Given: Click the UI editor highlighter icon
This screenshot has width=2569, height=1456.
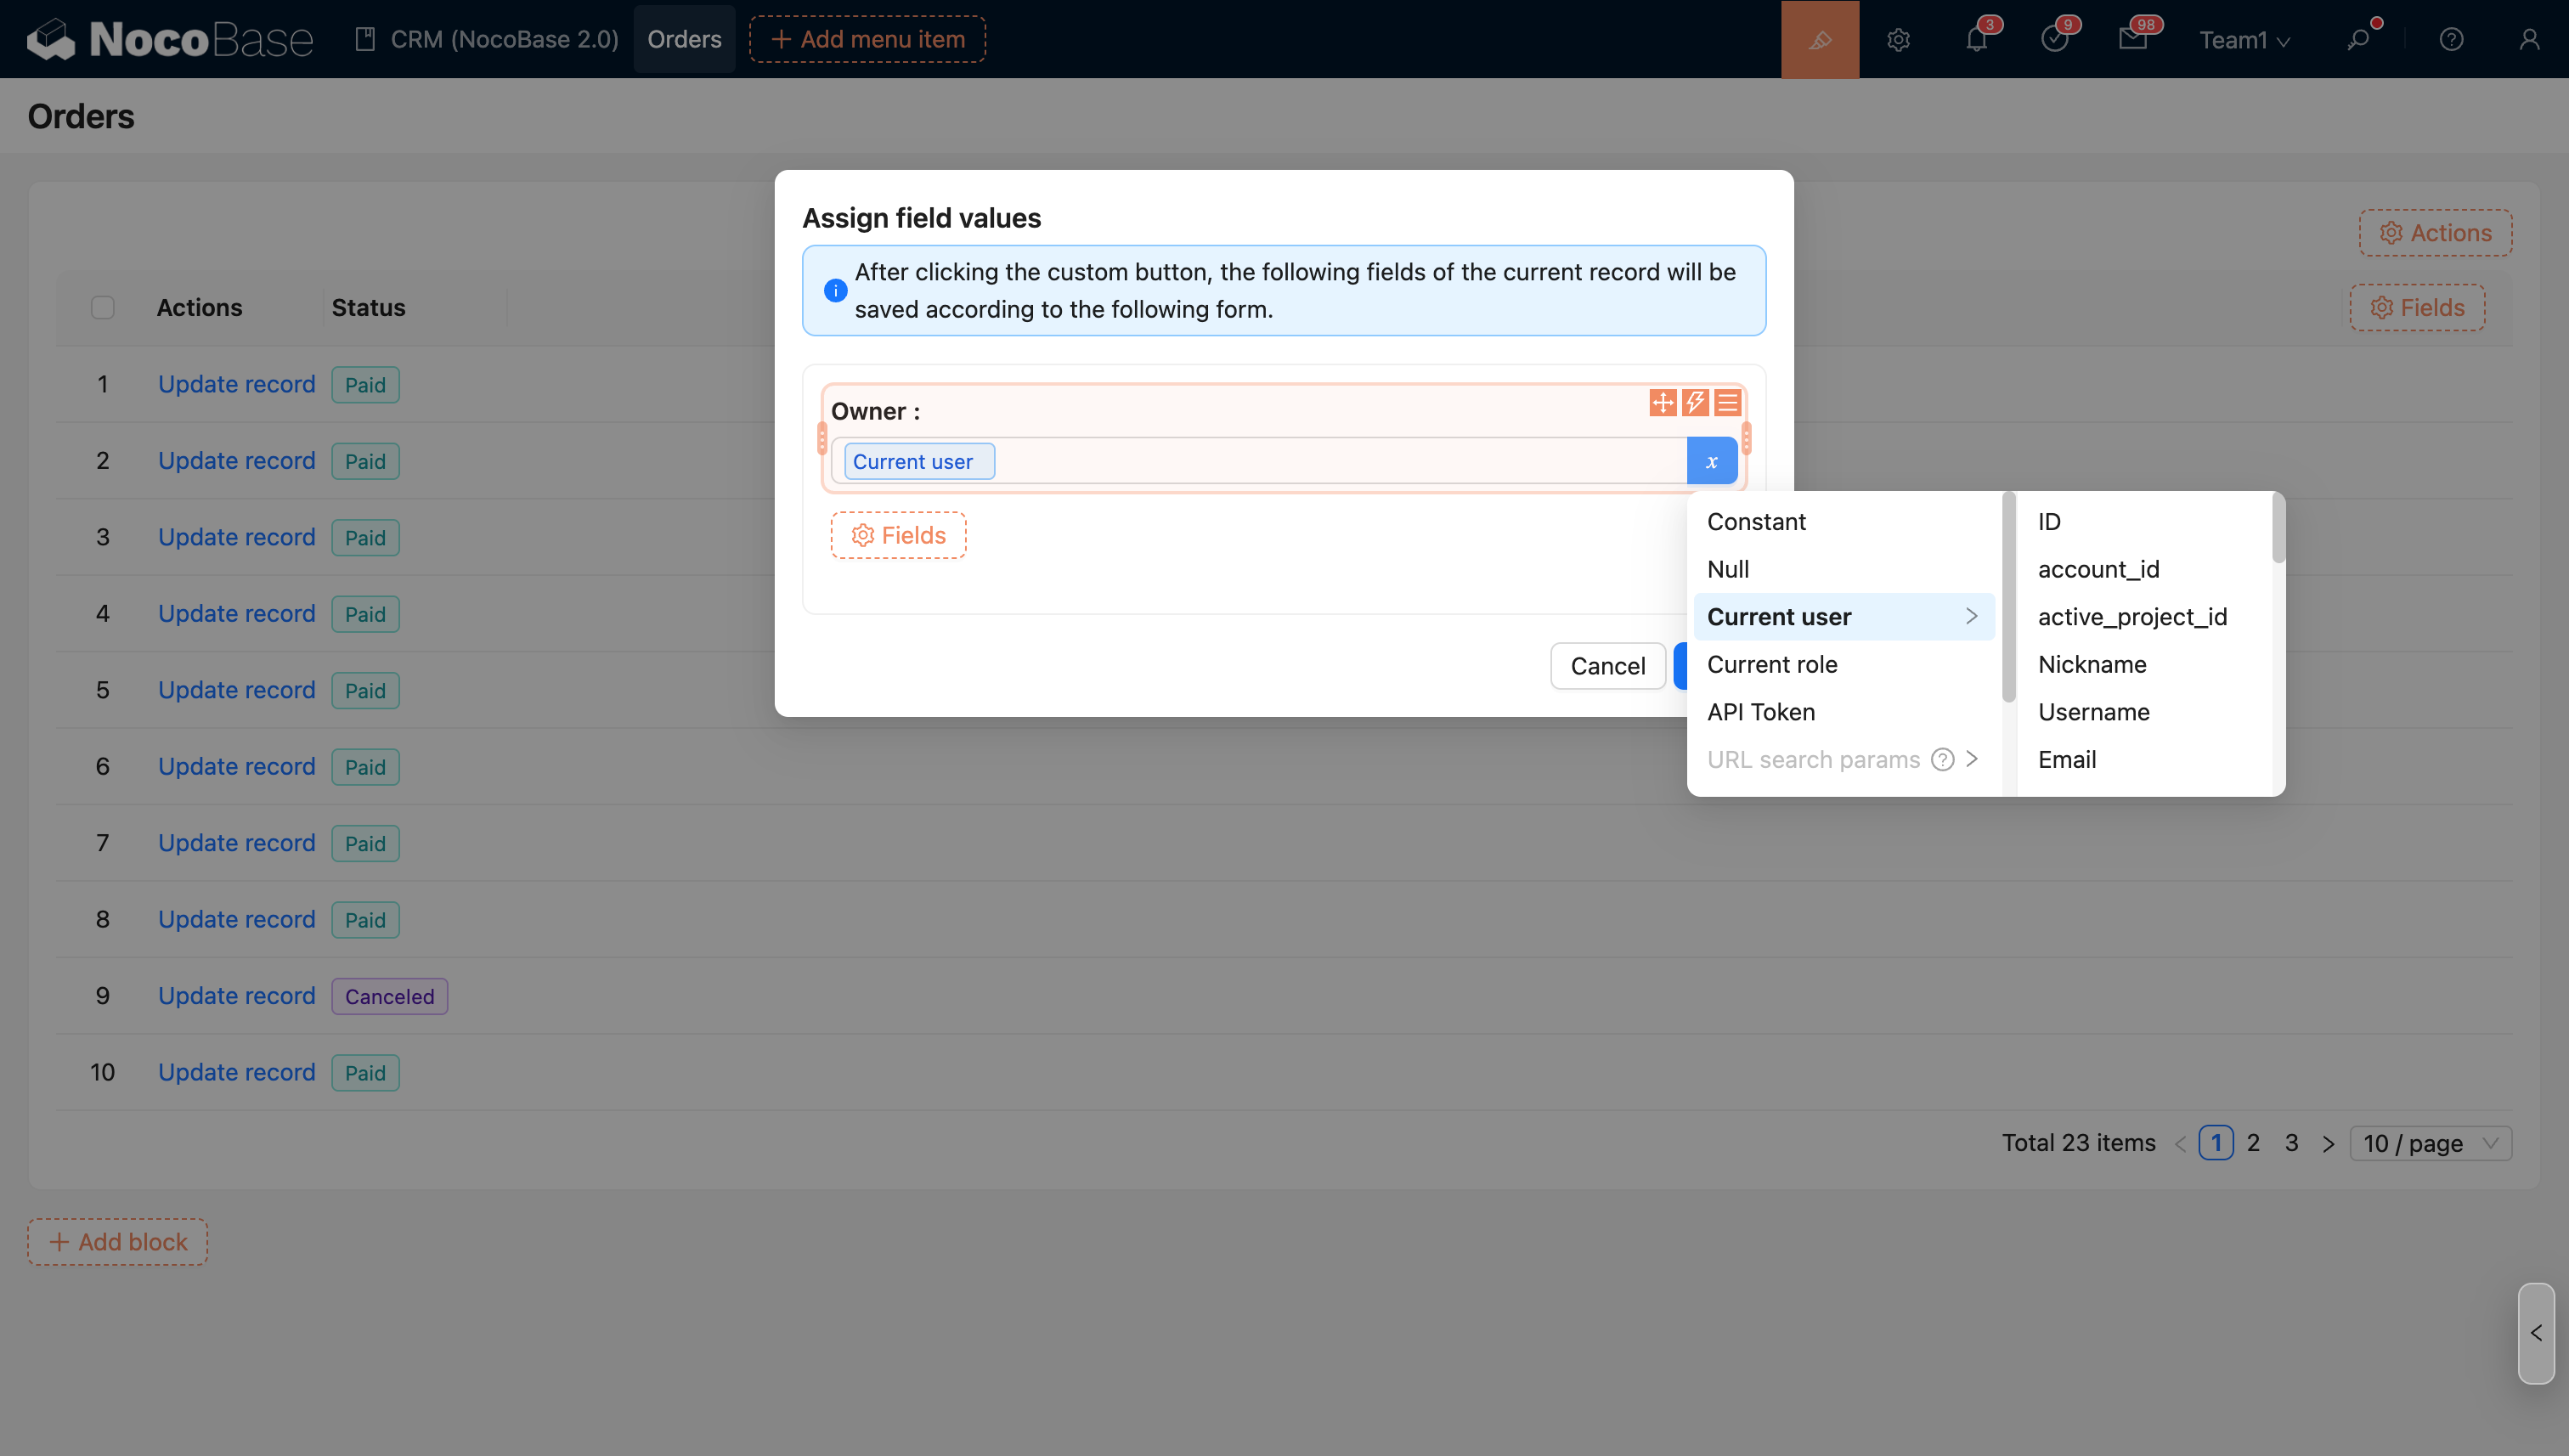Looking at the screenshot, I should click(x=1819, y=39).
